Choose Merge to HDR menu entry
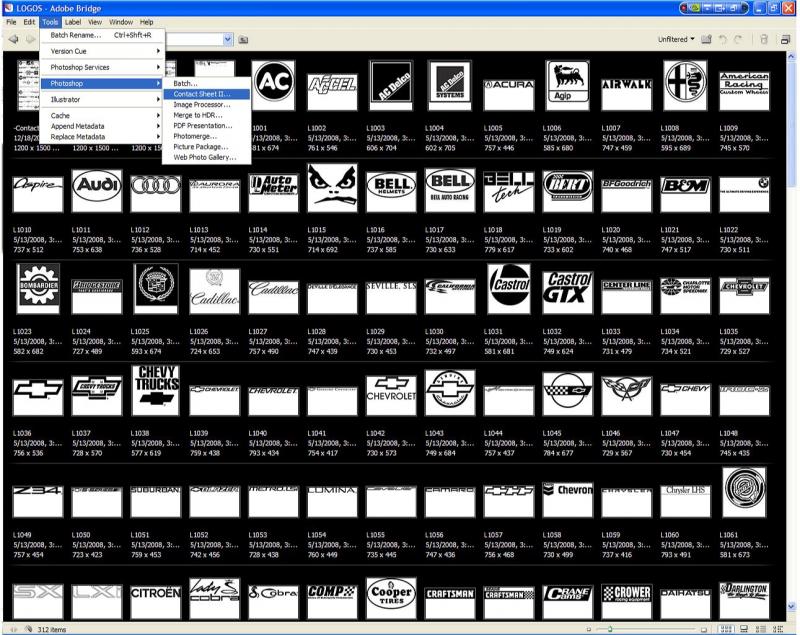The image size is (800, 635). coord(206,115)
